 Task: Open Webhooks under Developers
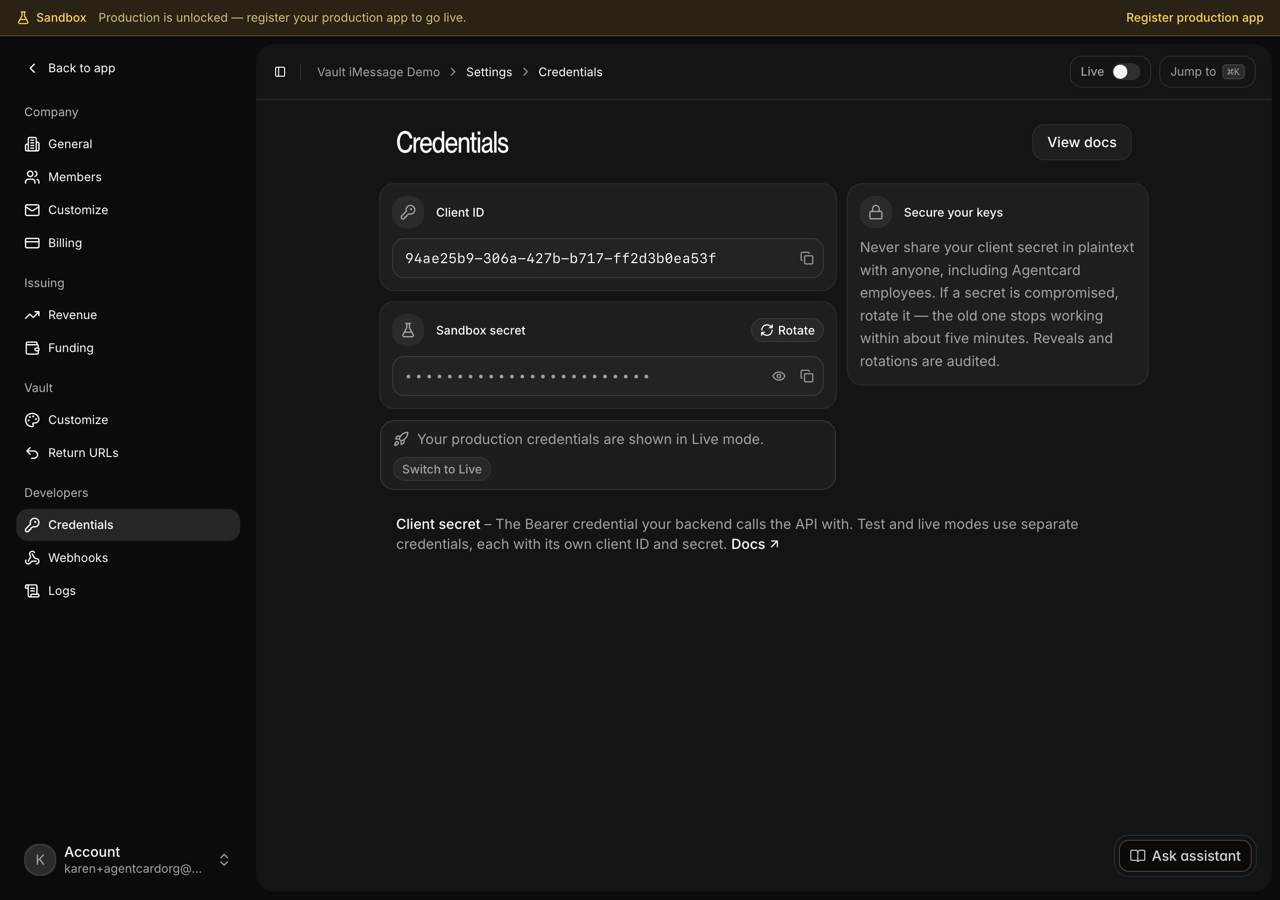pyautogui.click(x=128, y=558)
